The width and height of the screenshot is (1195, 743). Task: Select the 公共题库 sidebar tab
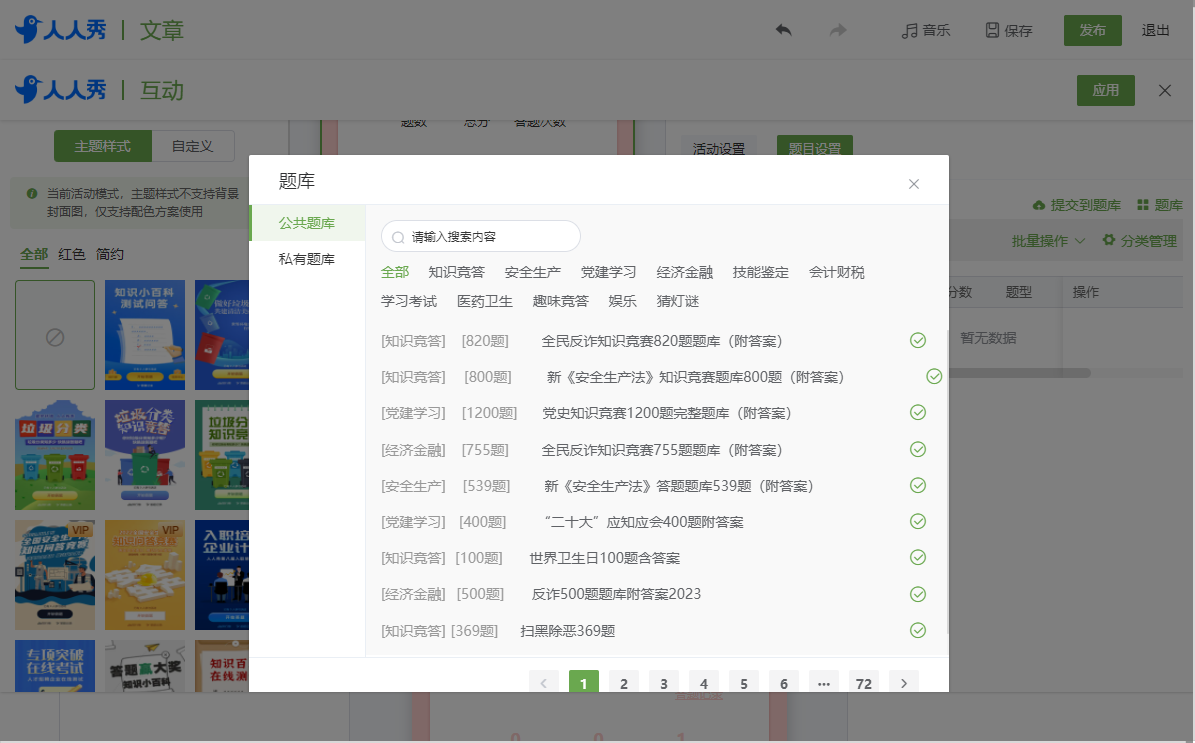click(x=307, y=223)
